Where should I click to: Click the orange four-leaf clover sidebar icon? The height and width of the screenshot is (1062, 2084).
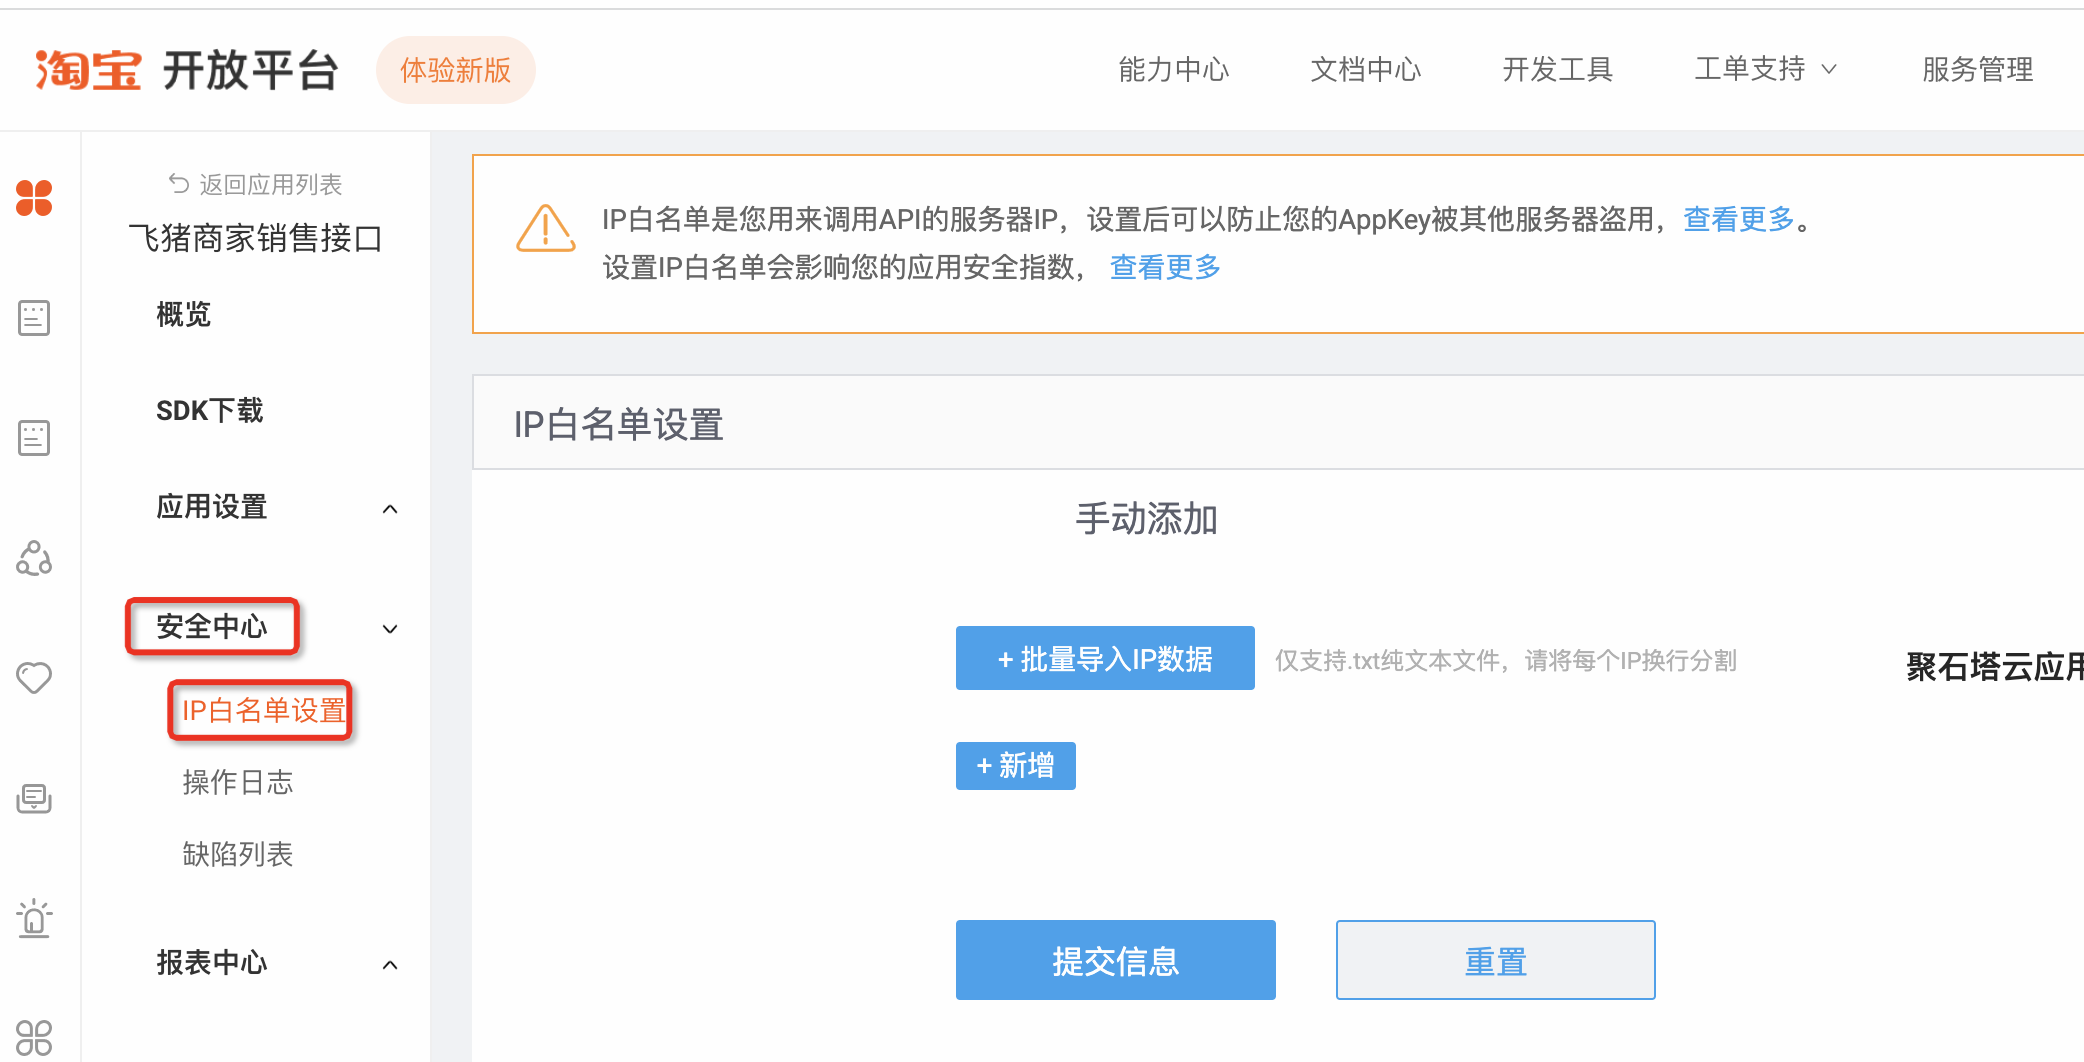click(x=34, y=197)
